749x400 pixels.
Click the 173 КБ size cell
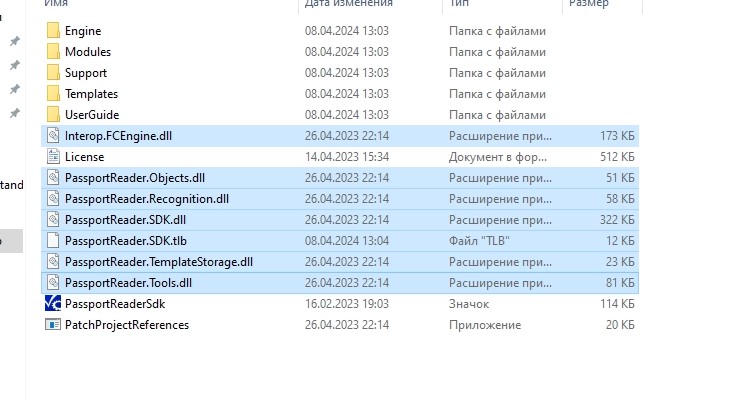pyautogui.click(x=617, y=136)
